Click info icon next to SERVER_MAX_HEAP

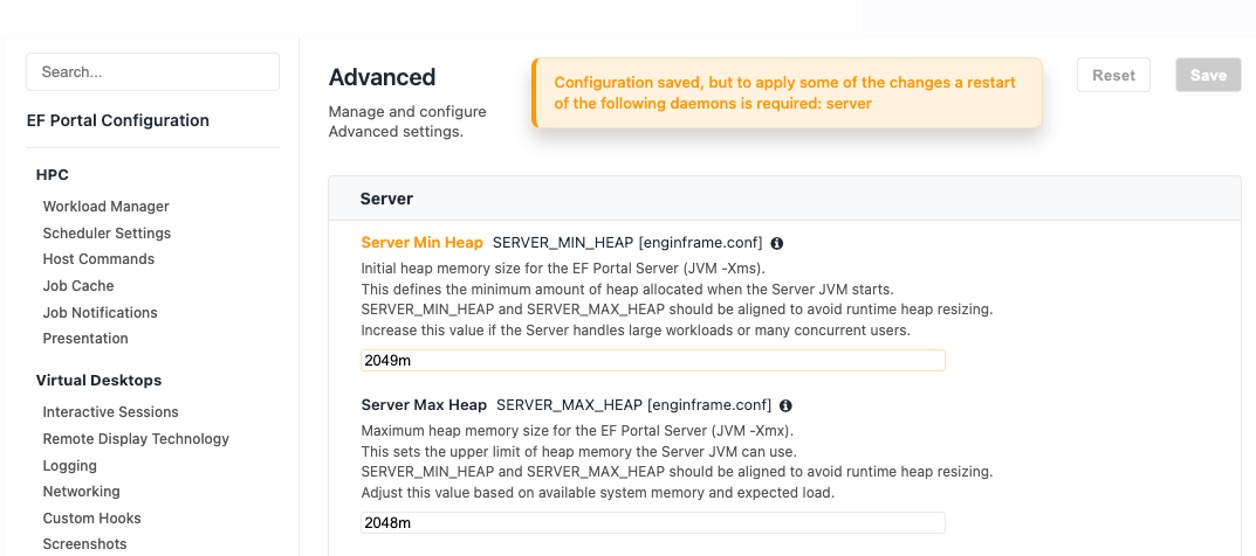tap(786, 406)
